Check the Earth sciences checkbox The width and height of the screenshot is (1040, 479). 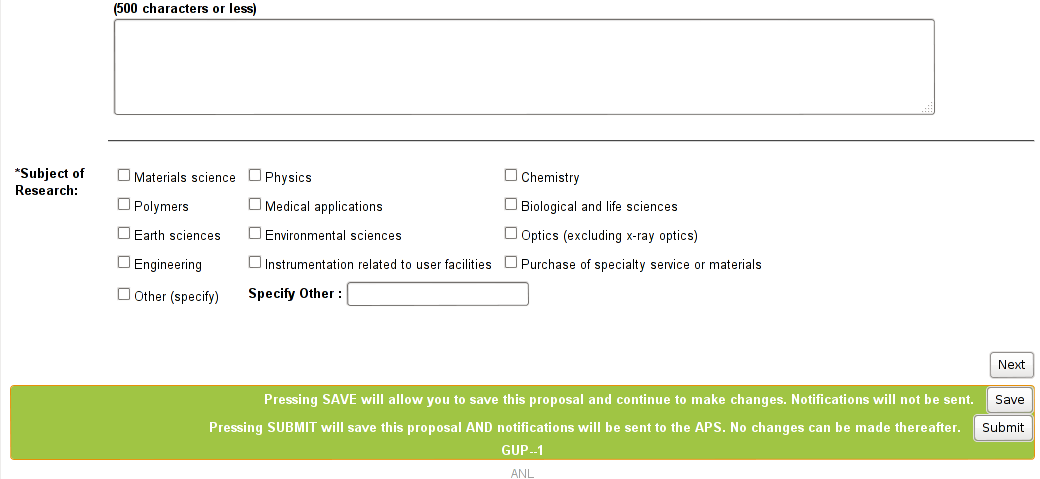click(124, 234)
